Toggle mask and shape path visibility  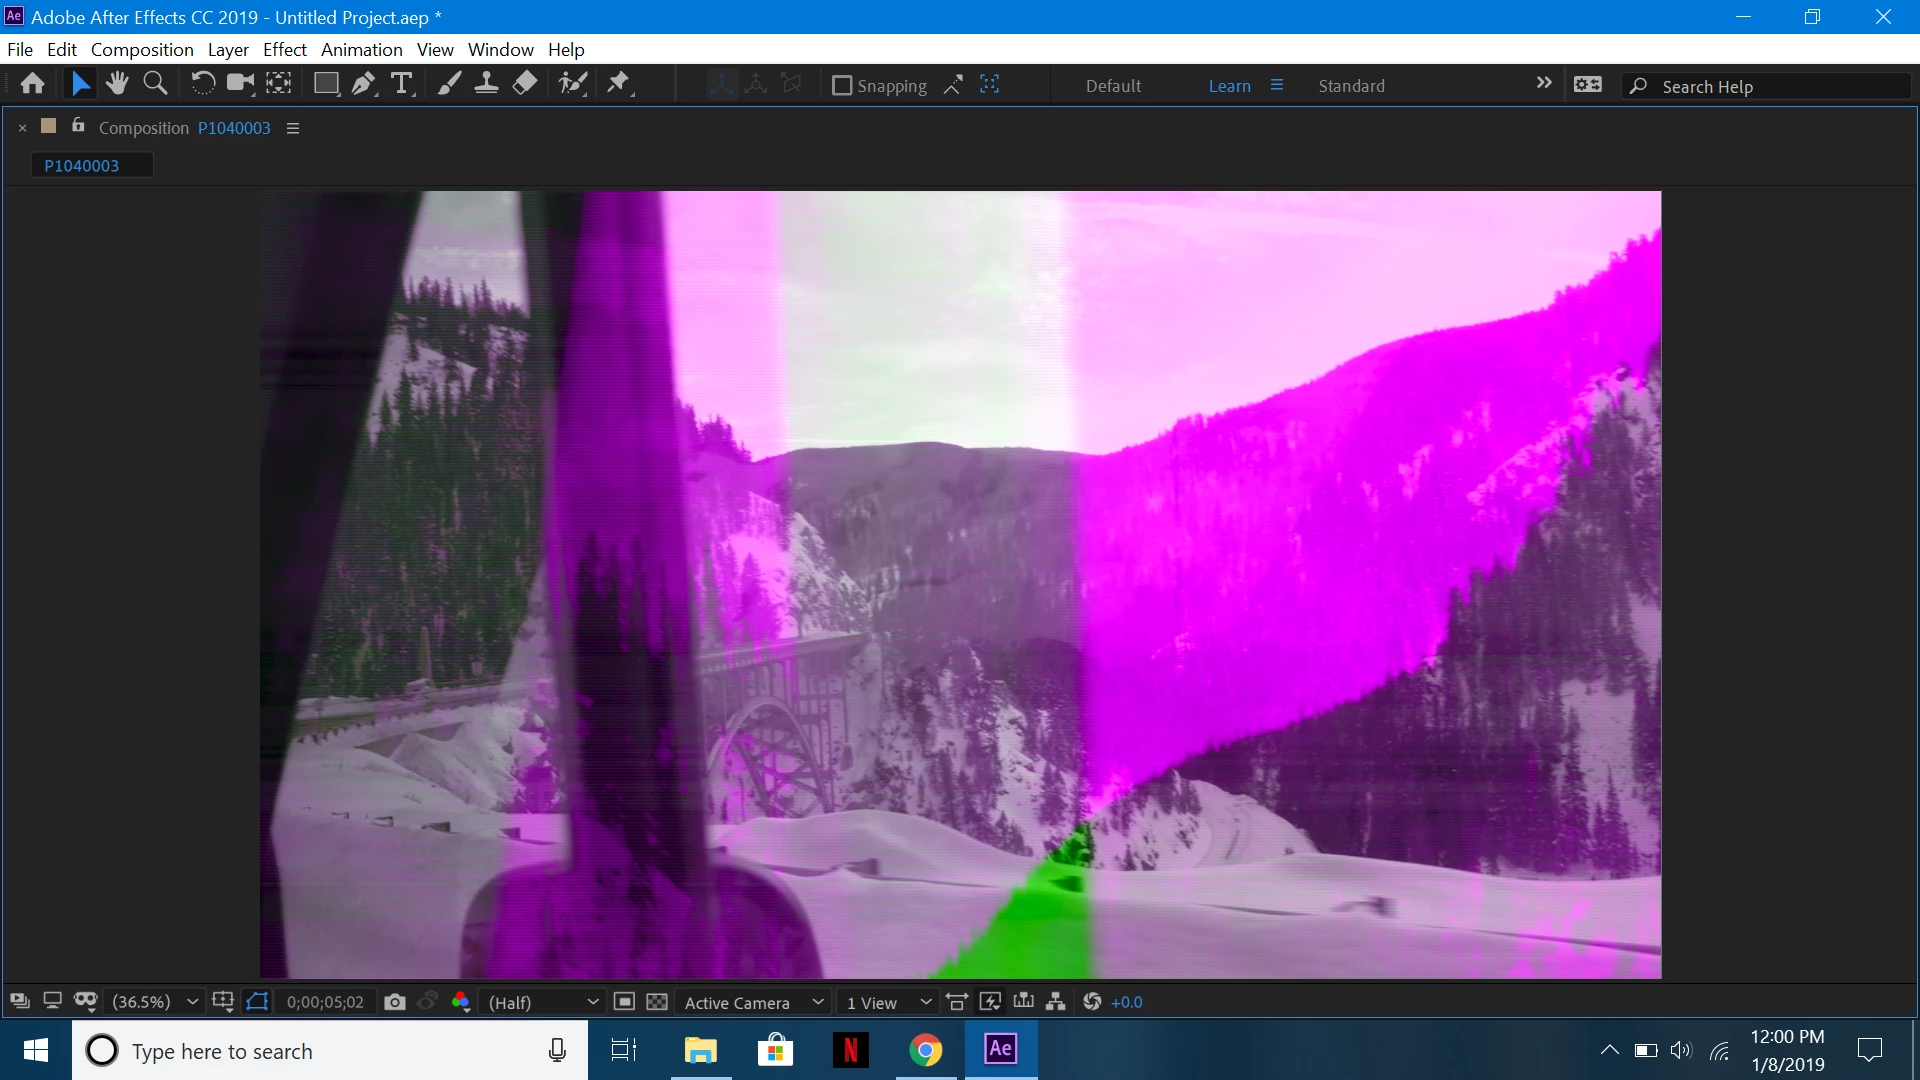click(x=257, y=1002)
